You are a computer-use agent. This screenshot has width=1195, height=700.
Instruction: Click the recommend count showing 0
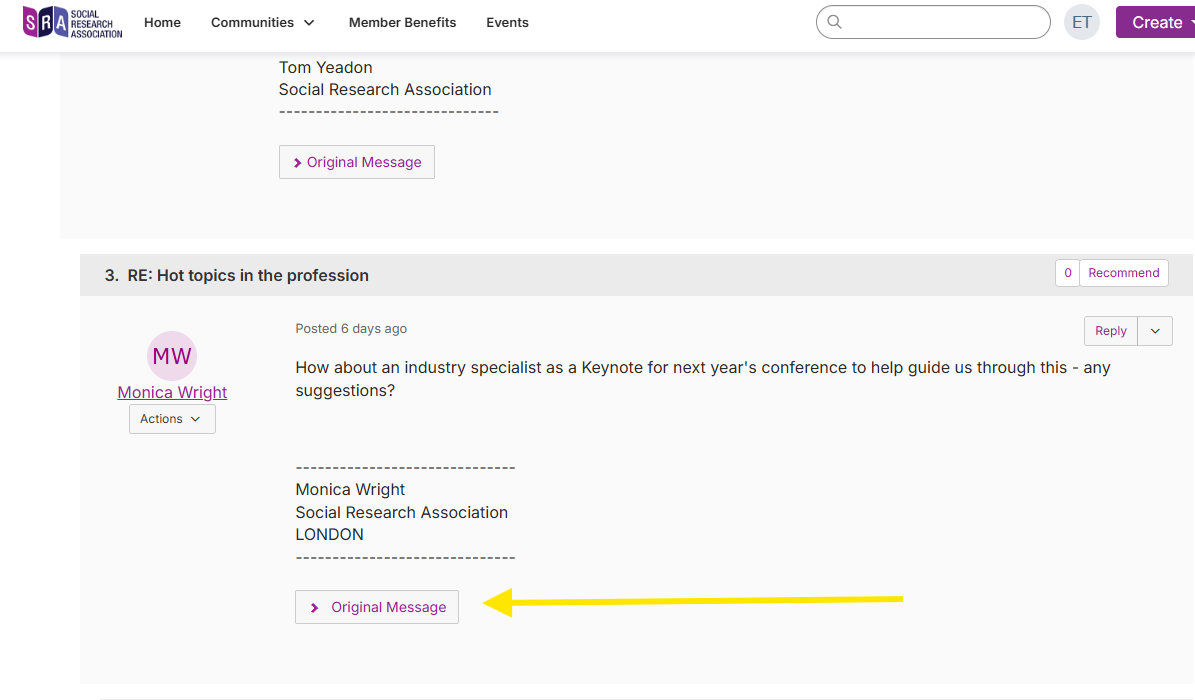1068,273
